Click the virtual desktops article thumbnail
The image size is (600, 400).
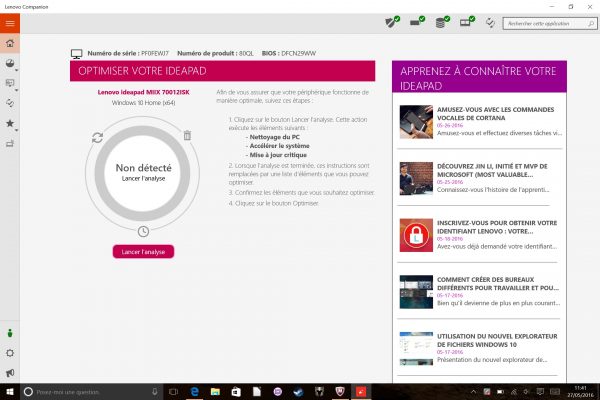(x=416, y=292)
